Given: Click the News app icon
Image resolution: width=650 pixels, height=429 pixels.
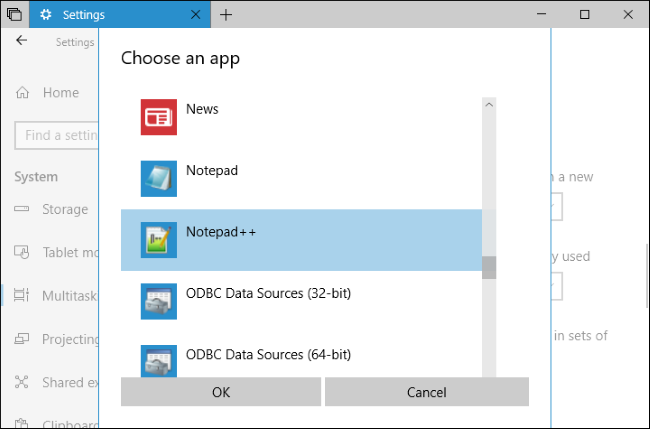Looking at the screenshot, I should [x=158, y=117].
